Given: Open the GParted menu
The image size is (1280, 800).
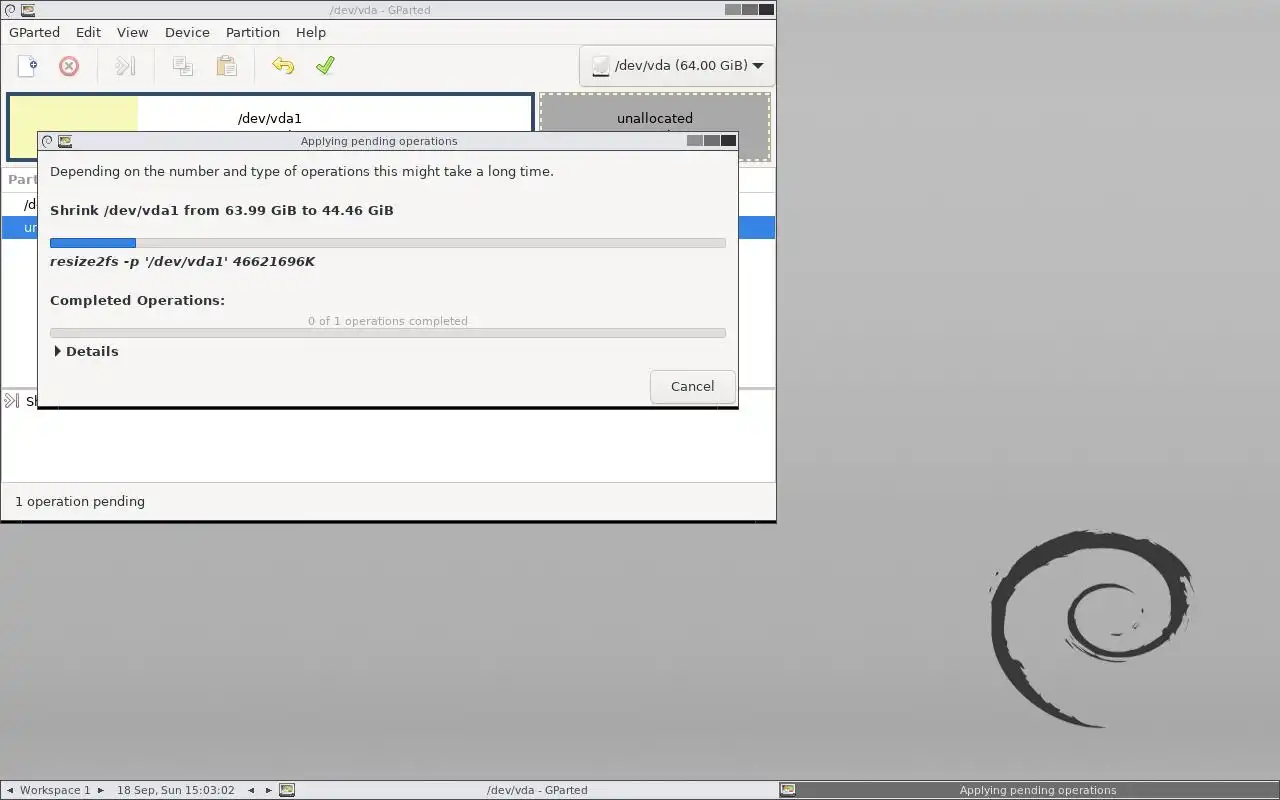Looking at the screenshot, I should tap(34, 32).
